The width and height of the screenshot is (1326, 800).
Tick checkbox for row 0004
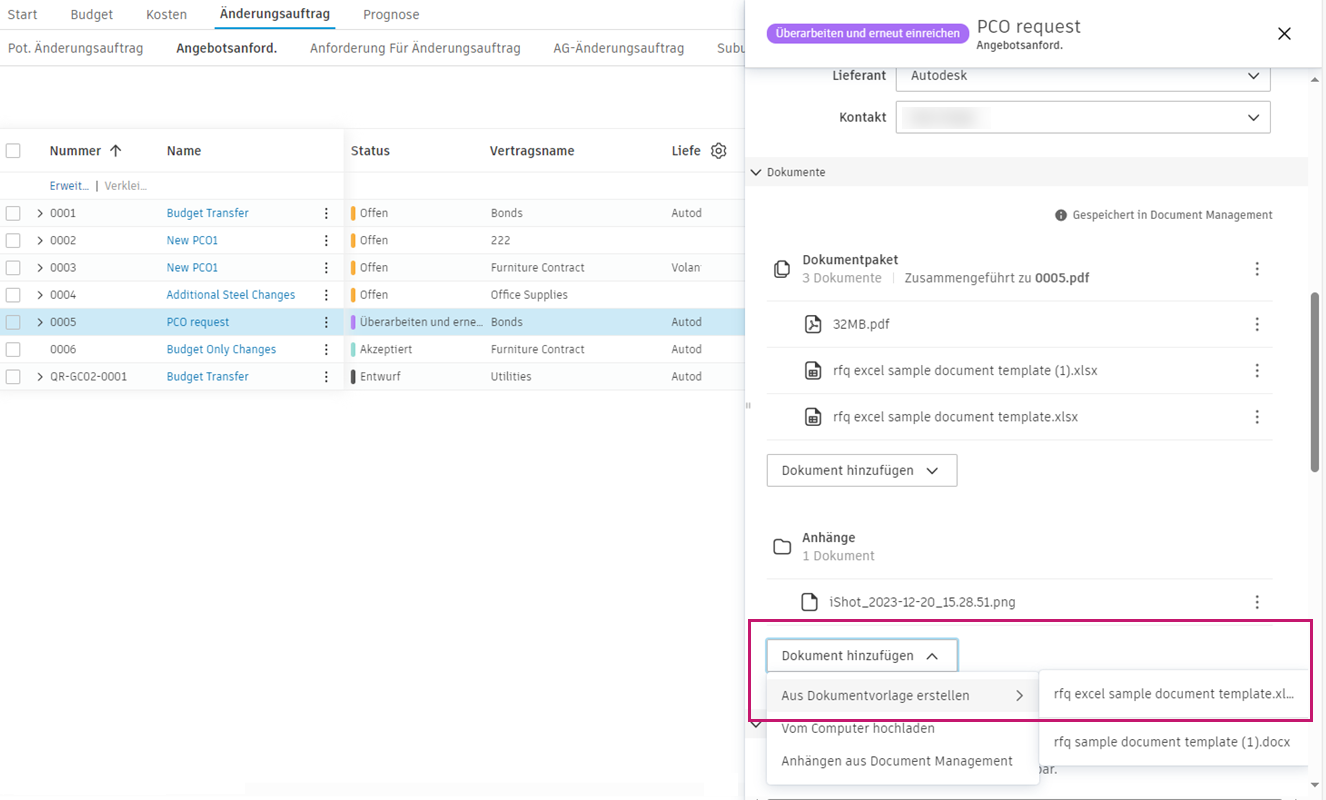tap(13, 295)
